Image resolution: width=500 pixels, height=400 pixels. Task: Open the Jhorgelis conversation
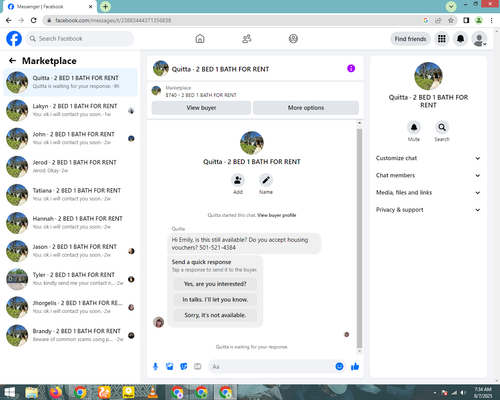pyautogui.click(x=70, y=307)
